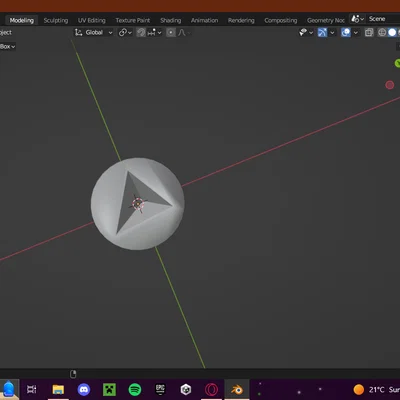Switch to the Sculpting workspace tab
Screen dimensions: 400x400
tap(56, 20)
